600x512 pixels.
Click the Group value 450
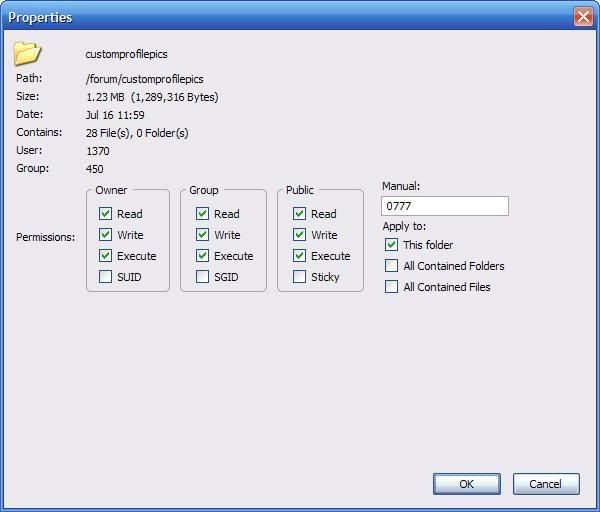pos(95,169)
